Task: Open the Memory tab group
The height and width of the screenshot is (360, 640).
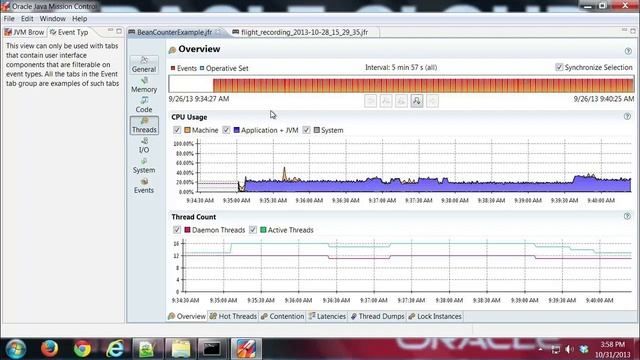Action: (x=144, y=85)
